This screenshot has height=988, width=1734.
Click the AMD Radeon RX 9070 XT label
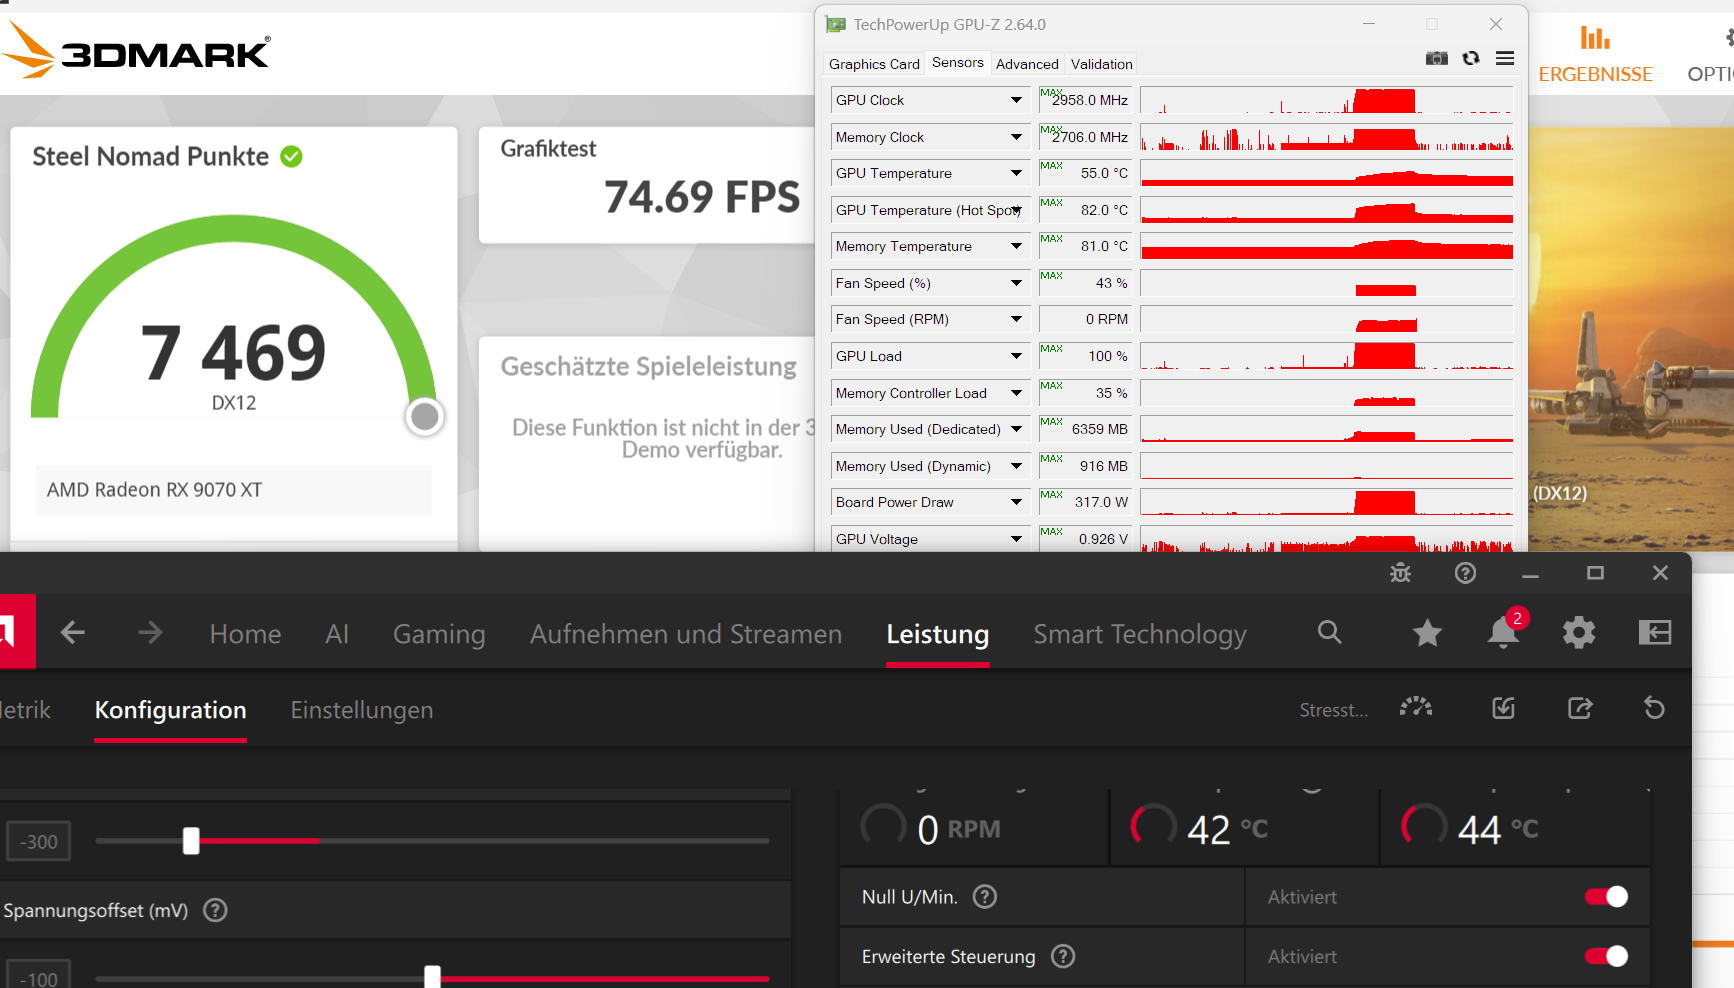click(x=155, y=490)
